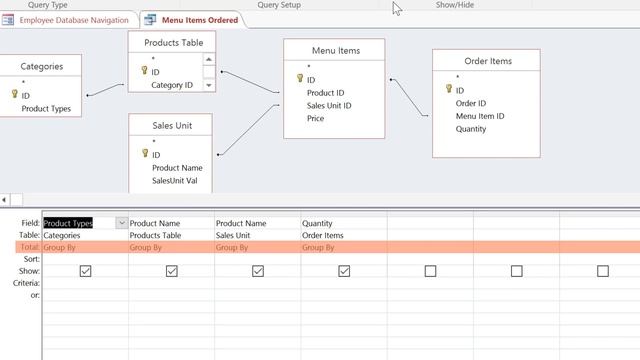Click the Query Setup ribbon group label
640x360 pixels.
[x=279, y=5]
